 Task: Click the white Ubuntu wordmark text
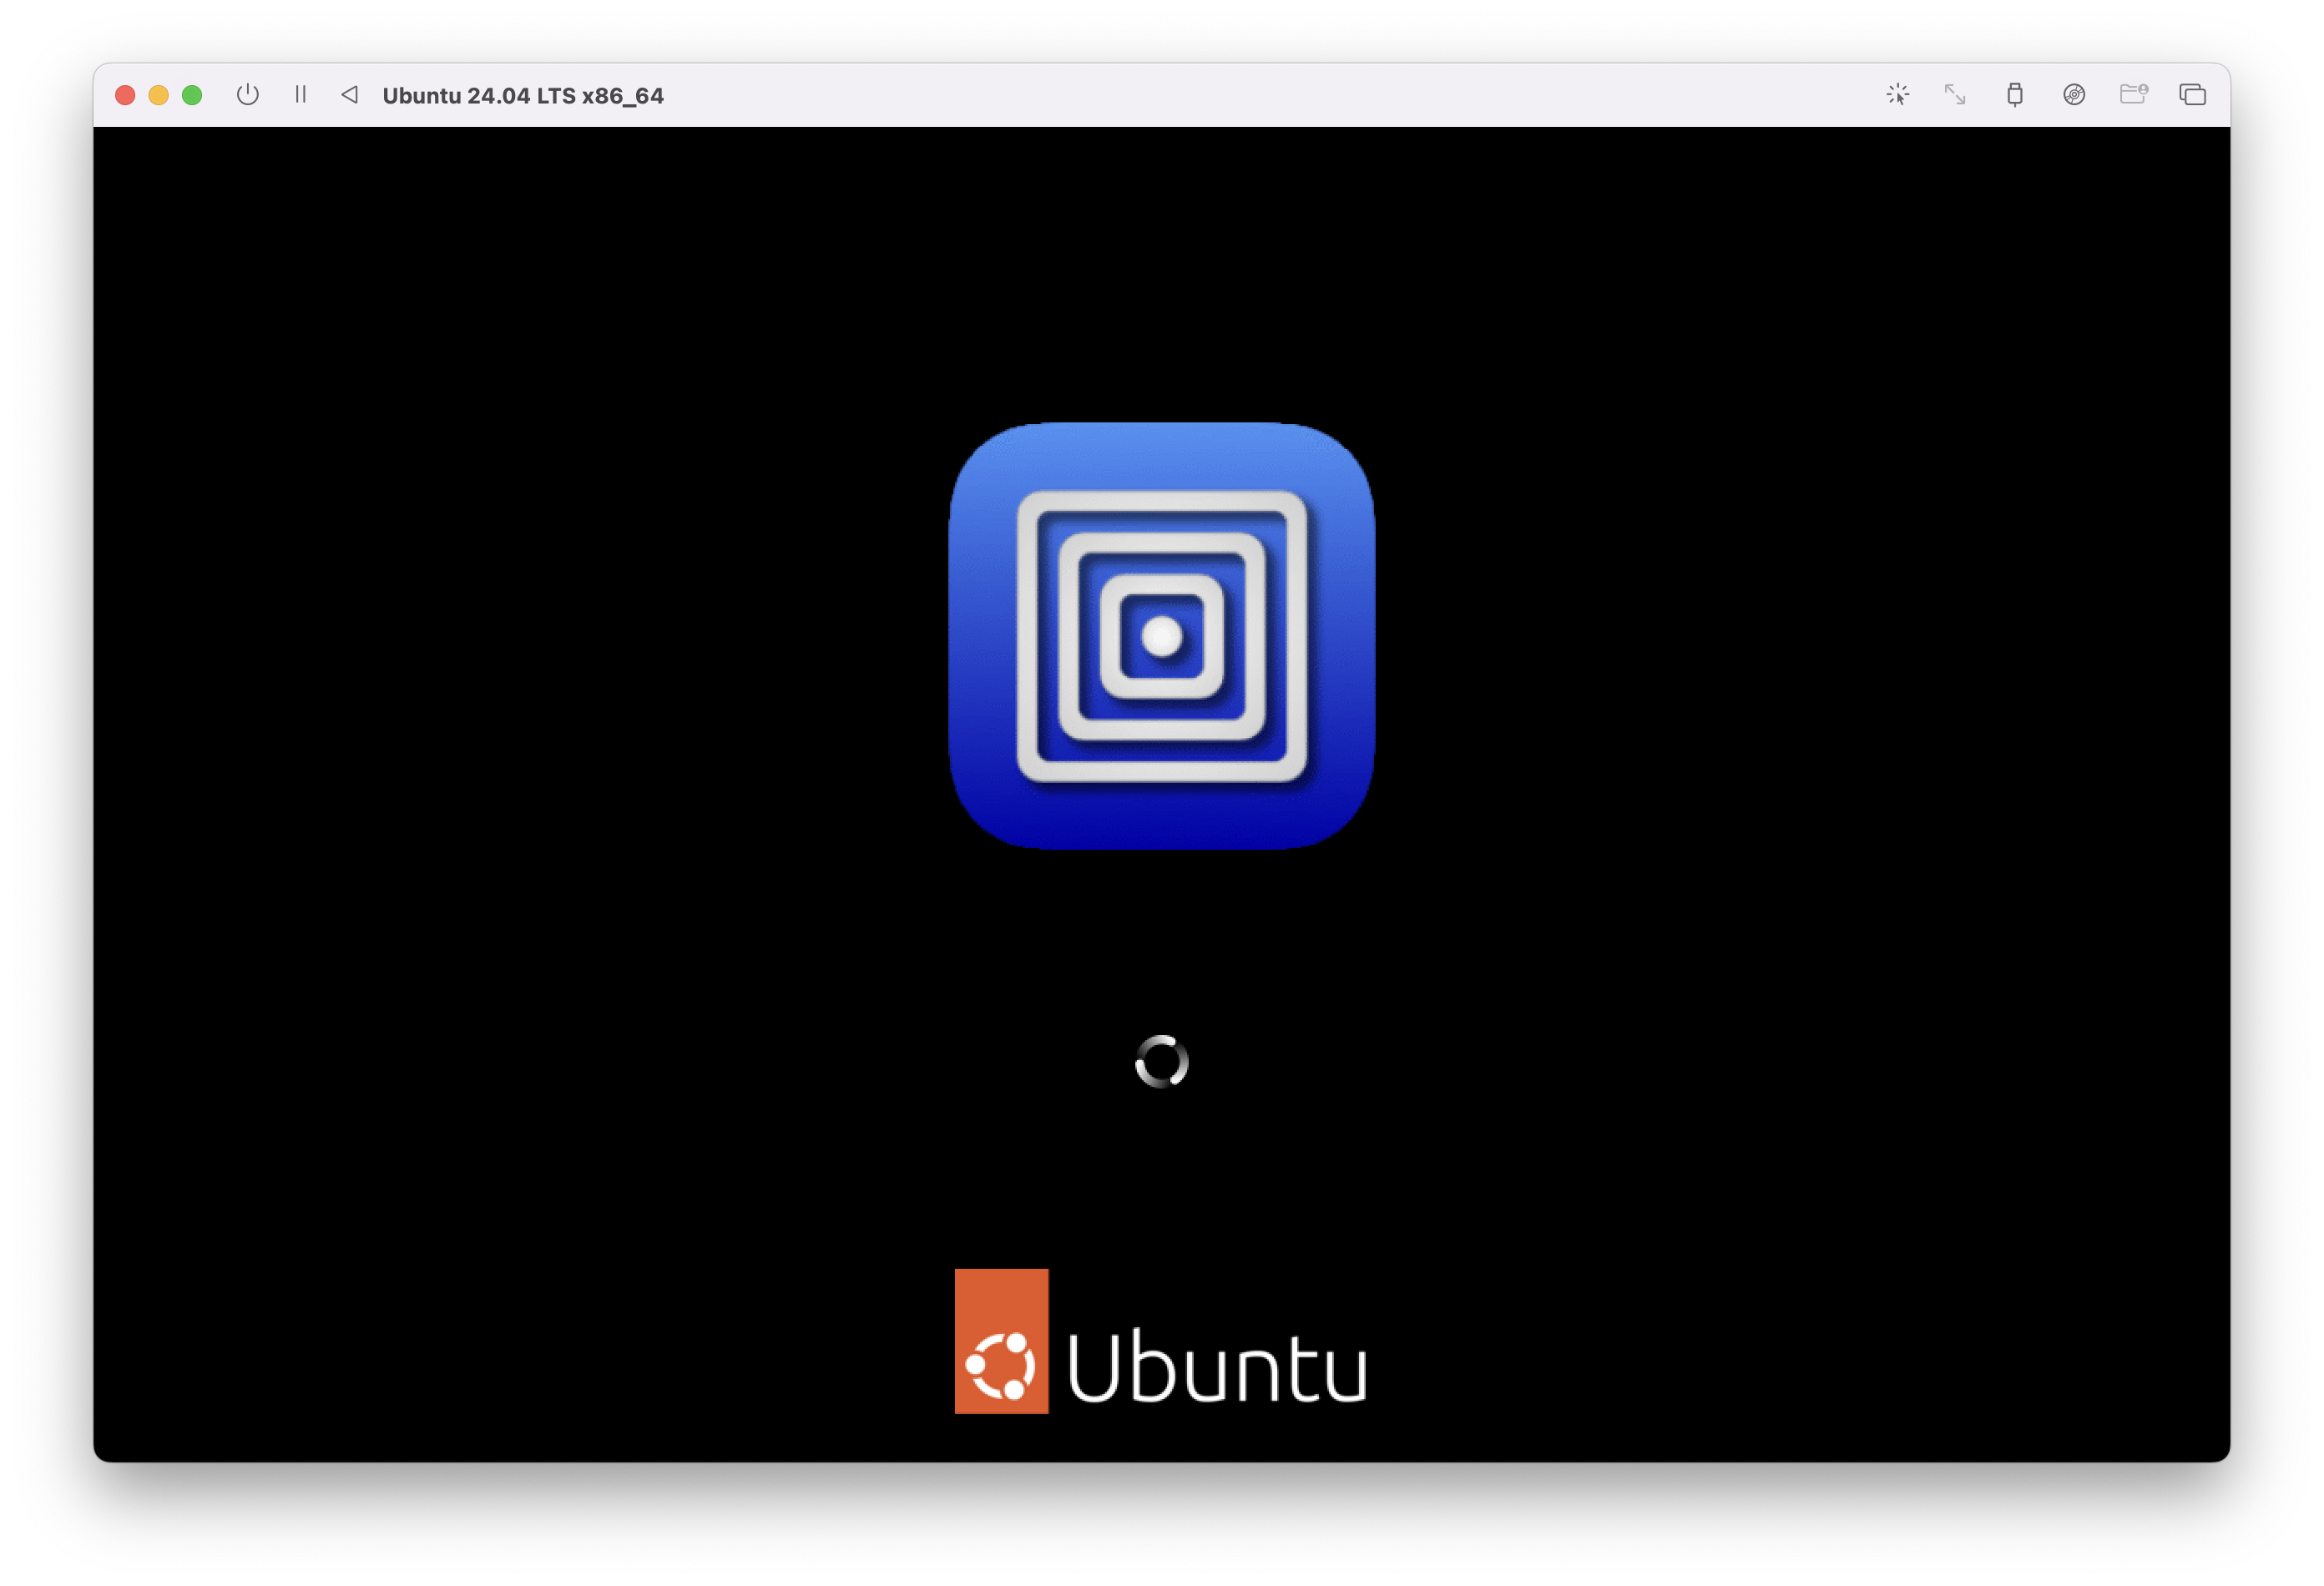(x=1216, y=1367)
